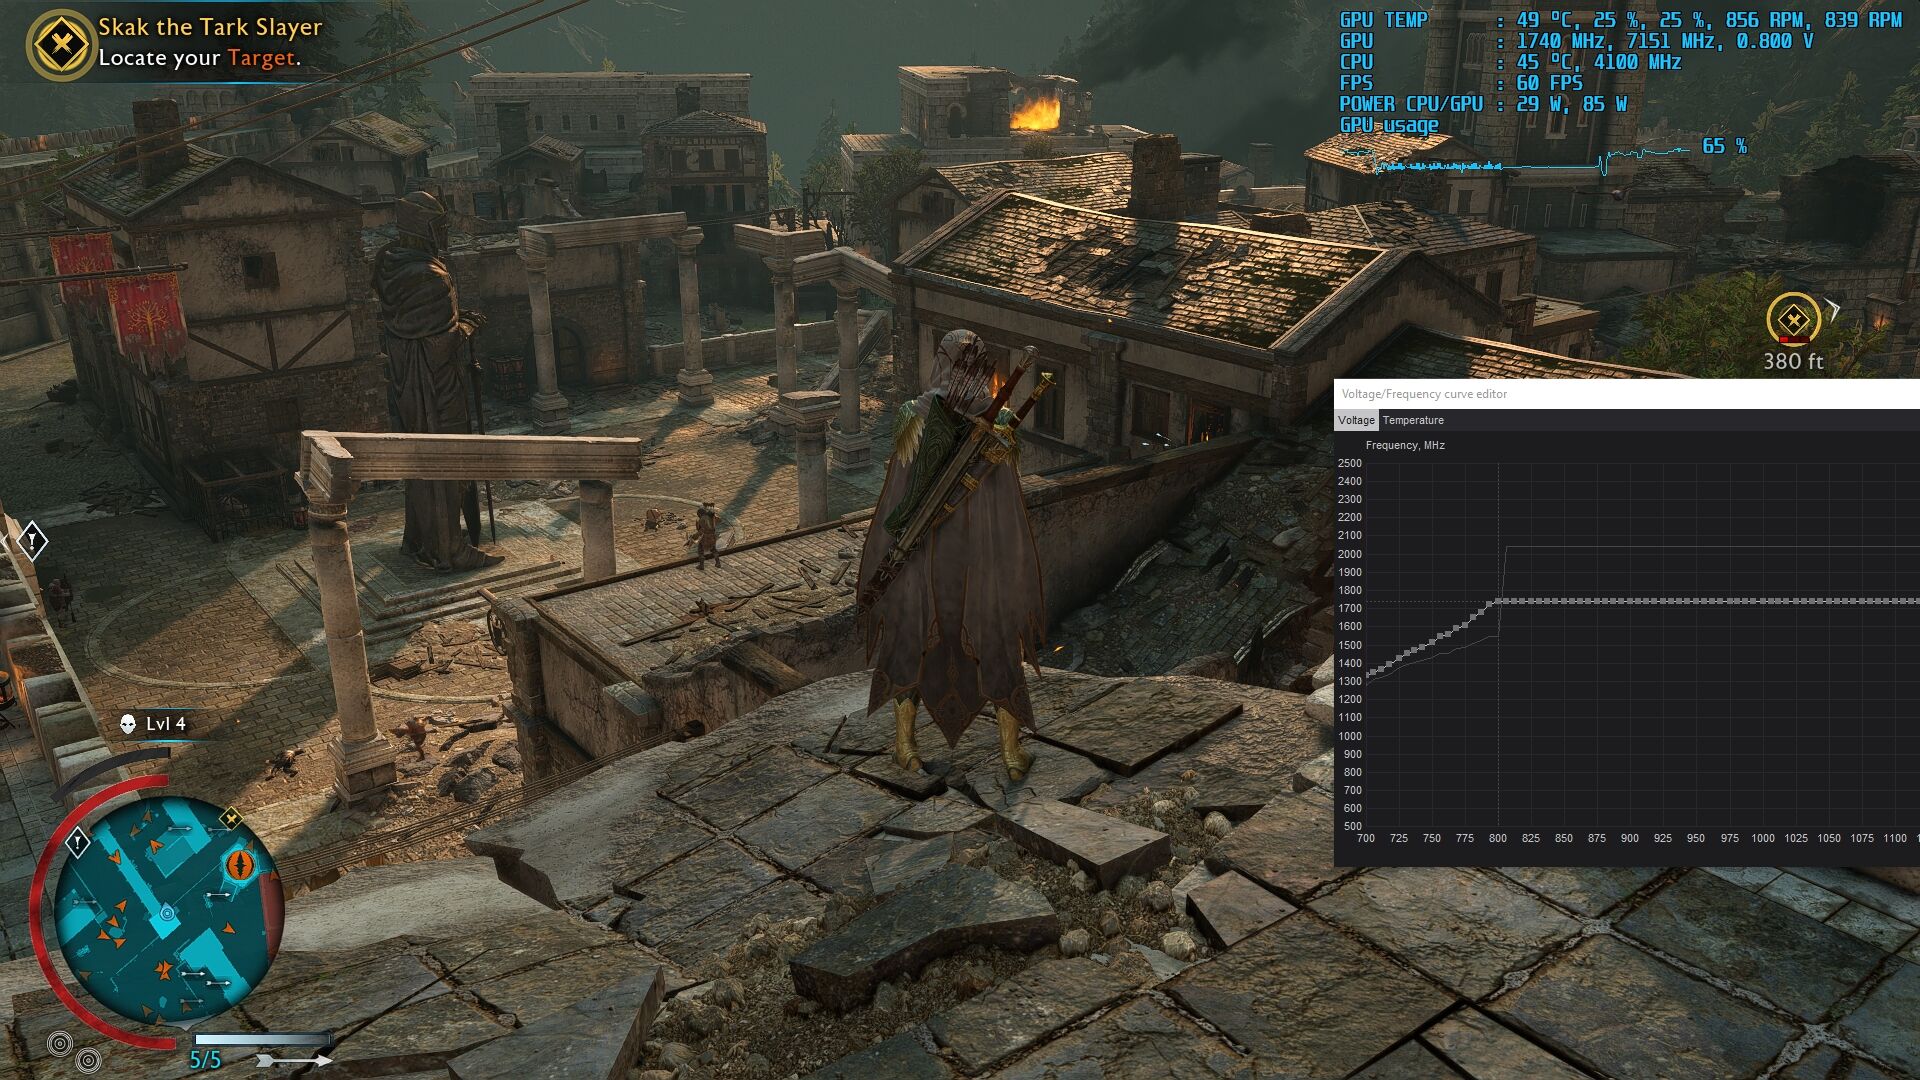Select the curve point at 800 mV
1920x1080 pixels.
click(x=1498, y=602)
